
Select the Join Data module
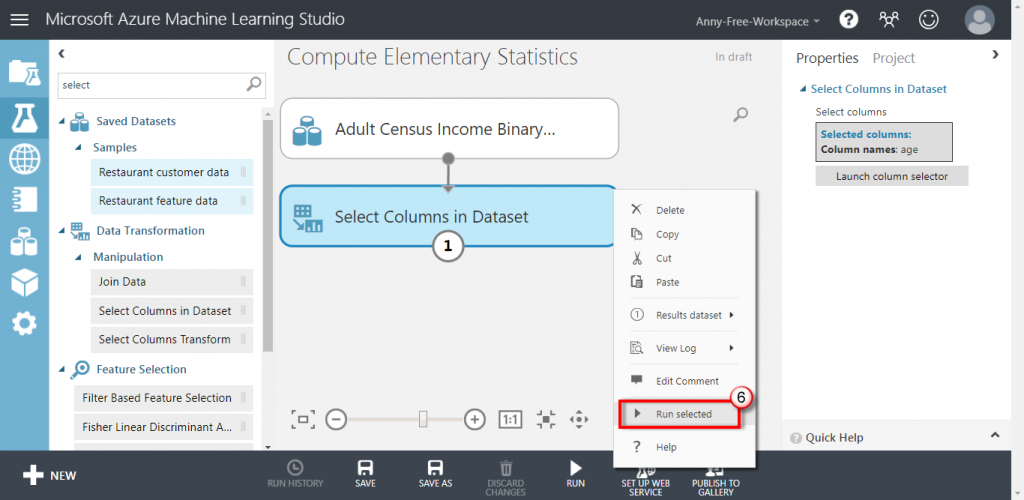(172, 282)
